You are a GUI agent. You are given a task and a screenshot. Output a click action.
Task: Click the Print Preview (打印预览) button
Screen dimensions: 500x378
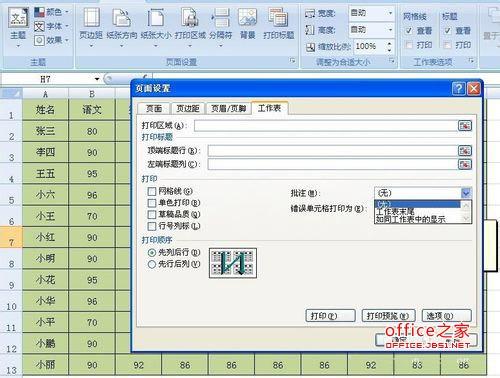click(388, 316)
